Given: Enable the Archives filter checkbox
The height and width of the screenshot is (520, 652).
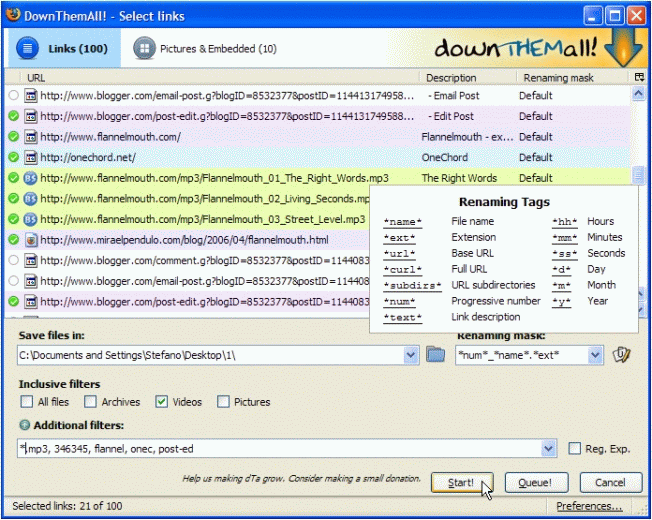Looking at the screenshot, I should pos(90,402).
